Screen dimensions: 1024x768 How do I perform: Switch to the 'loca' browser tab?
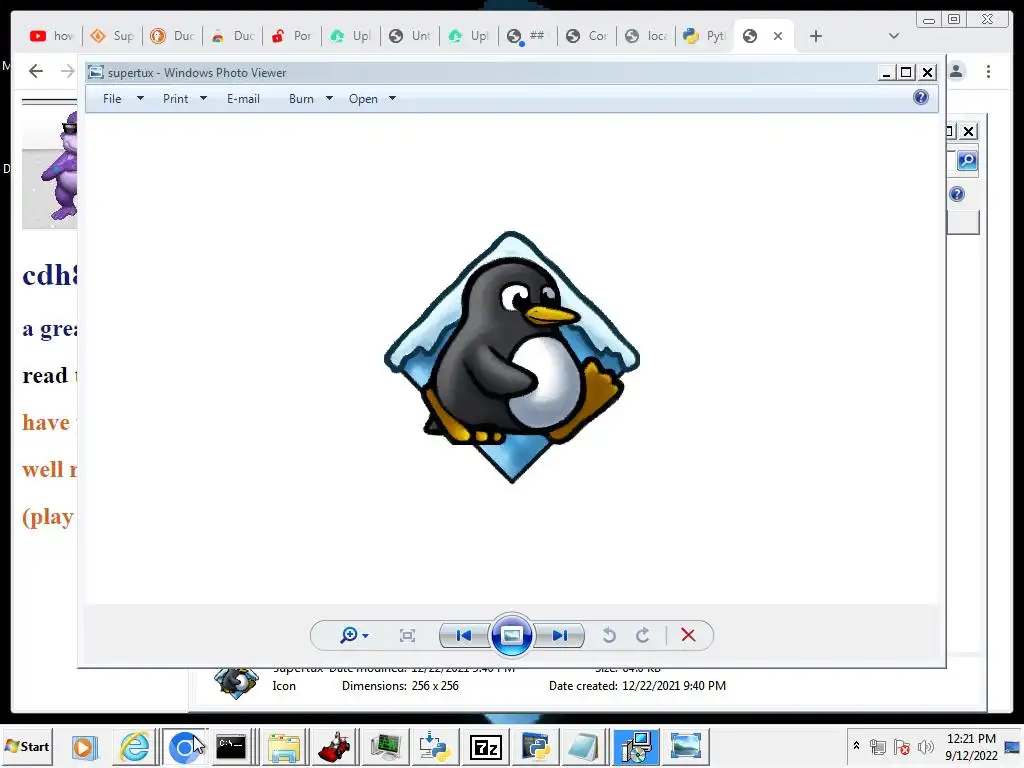click(x=646, y=36)
